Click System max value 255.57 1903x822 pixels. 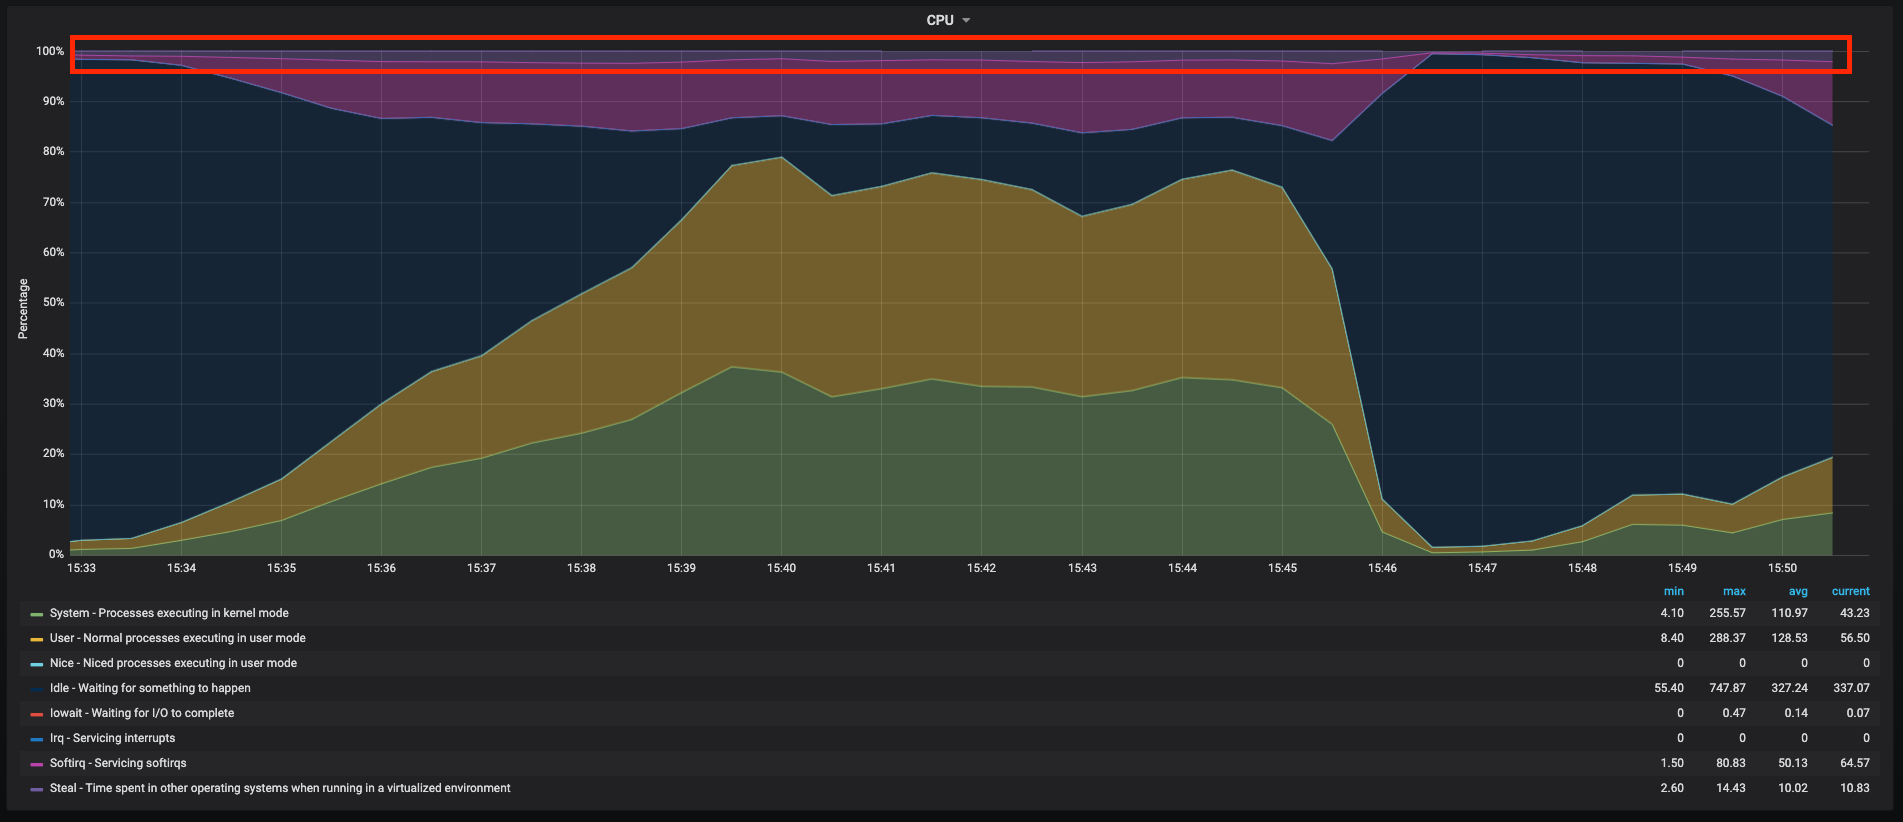[1727, 613]
